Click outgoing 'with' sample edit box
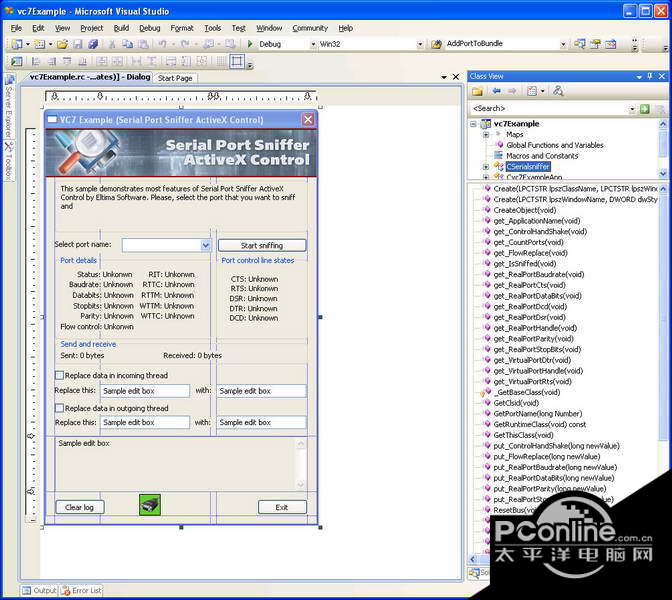Viewport: 672px width, 600px height. click(261, 423)
